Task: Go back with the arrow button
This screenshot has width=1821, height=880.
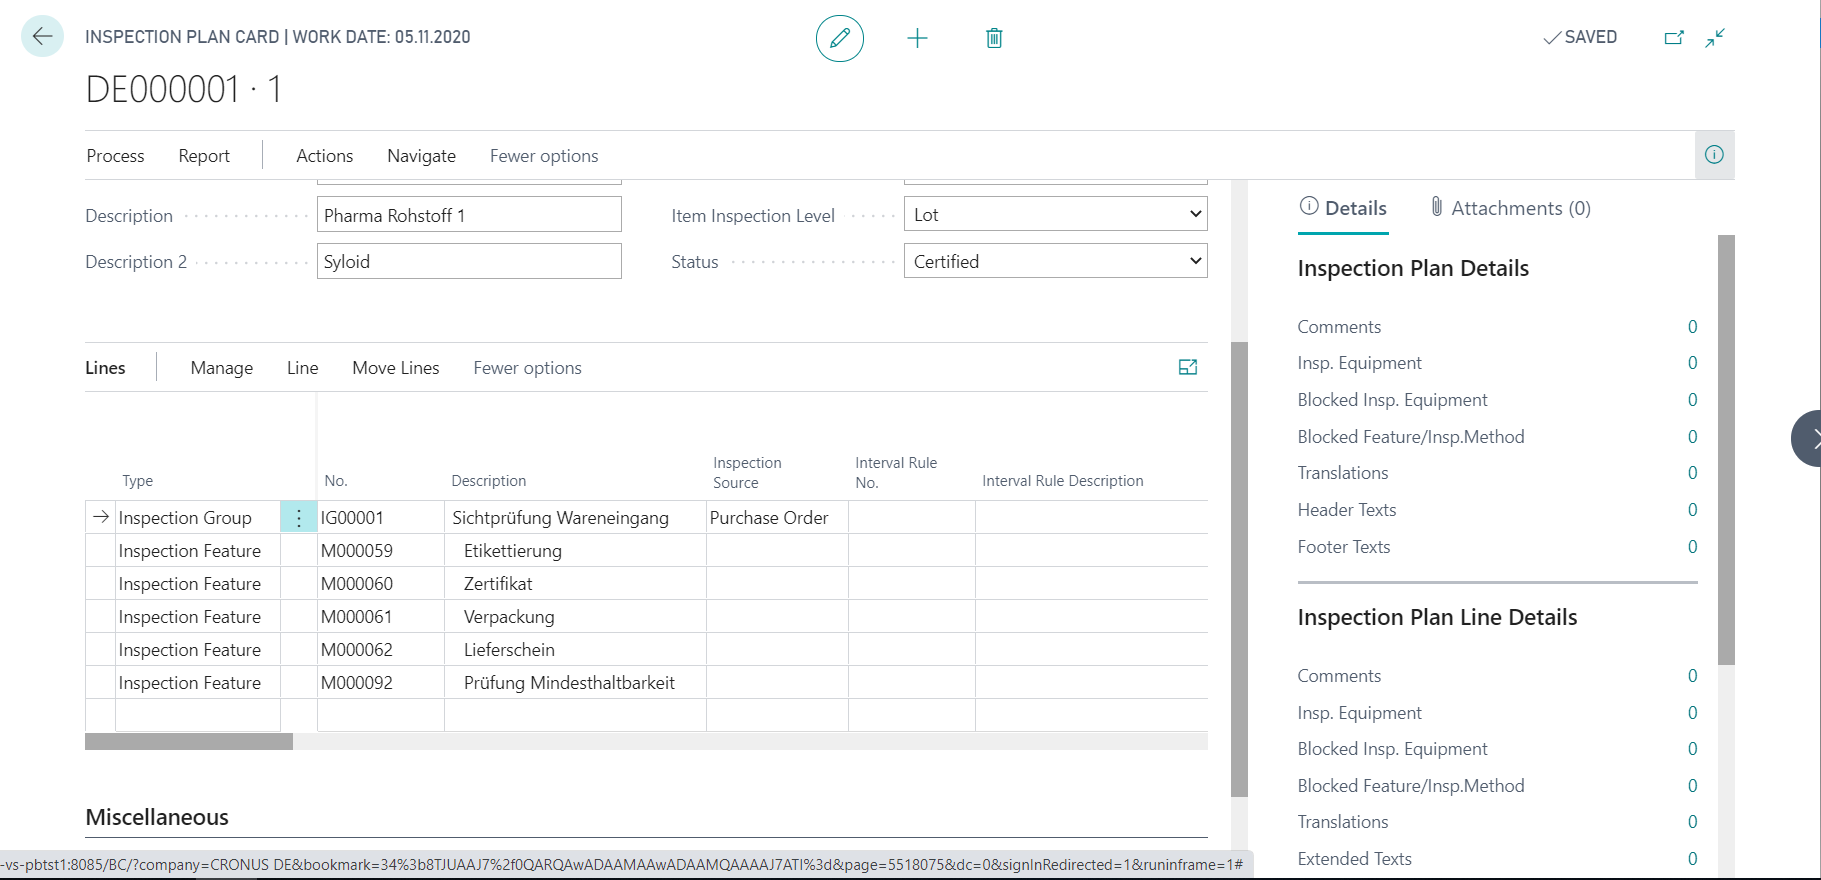Action: tap(42, 37)
